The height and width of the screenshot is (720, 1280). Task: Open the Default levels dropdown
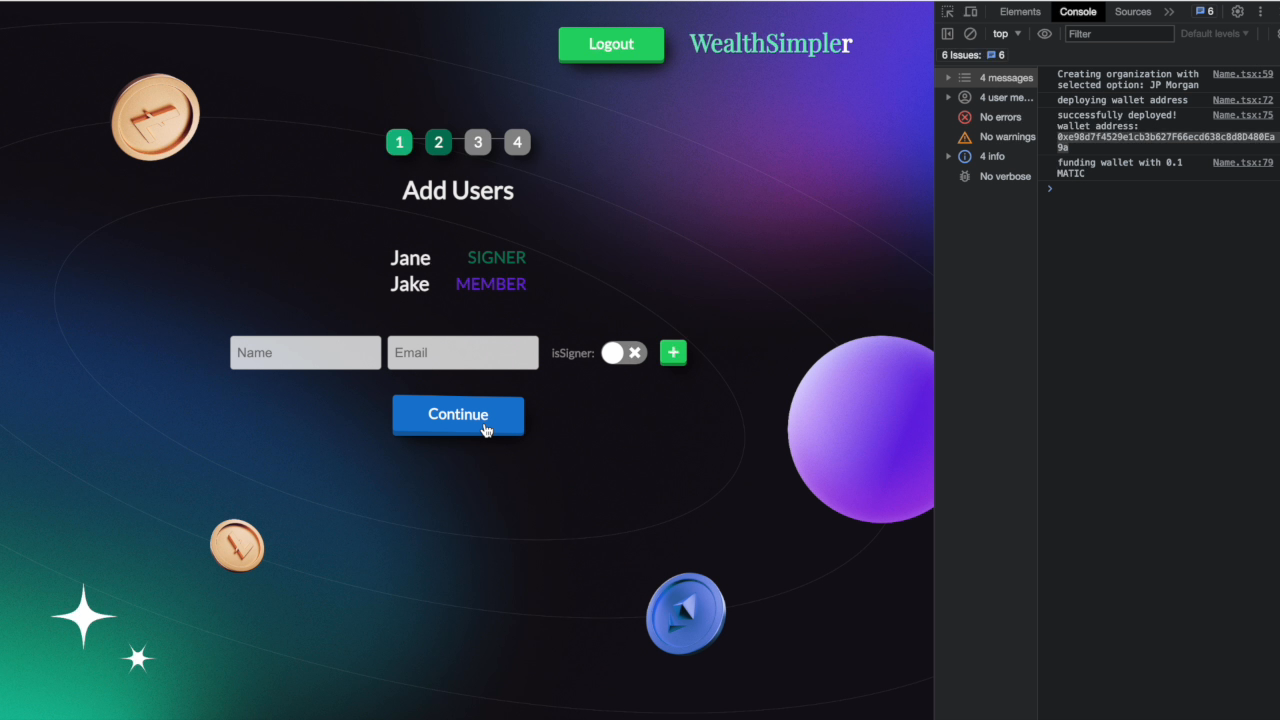coord(1215,34)
